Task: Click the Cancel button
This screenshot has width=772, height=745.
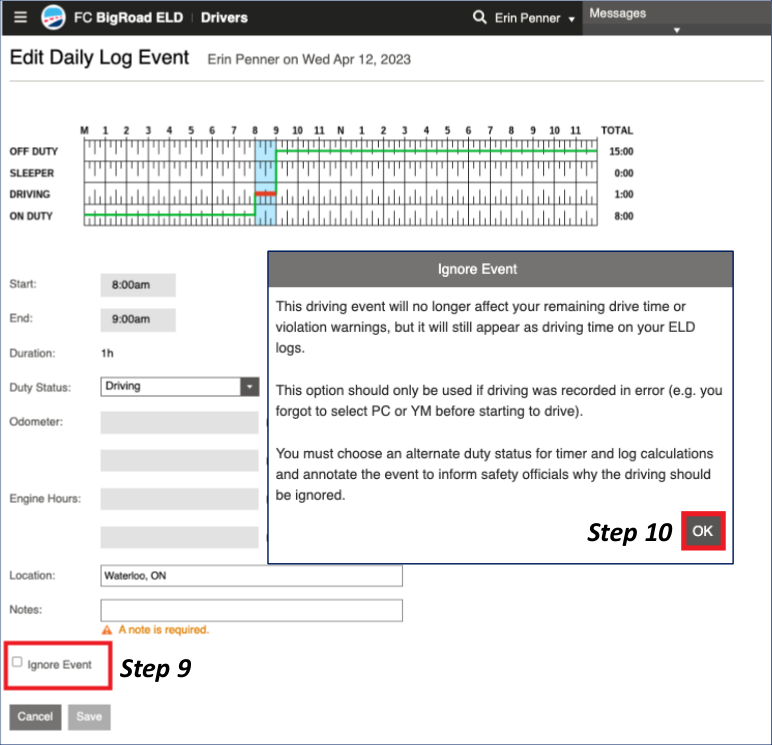Action: pyautogui.click(x=35, y=717)
